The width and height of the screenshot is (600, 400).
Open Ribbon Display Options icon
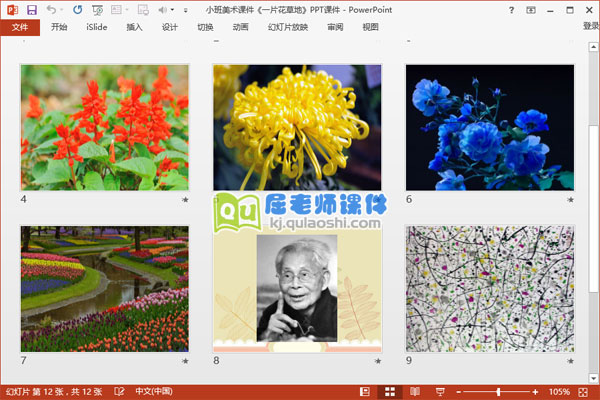coord(531,10)
